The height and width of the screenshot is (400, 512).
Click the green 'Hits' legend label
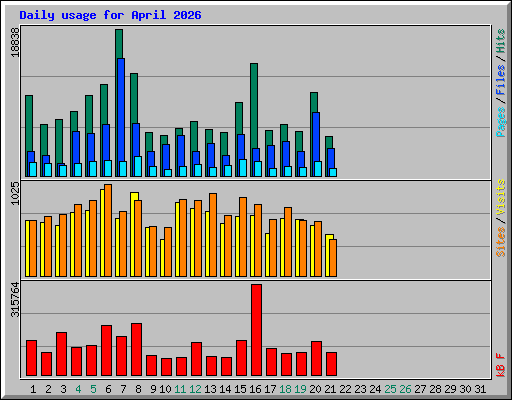pyautogui.click(x=501, y=41)
